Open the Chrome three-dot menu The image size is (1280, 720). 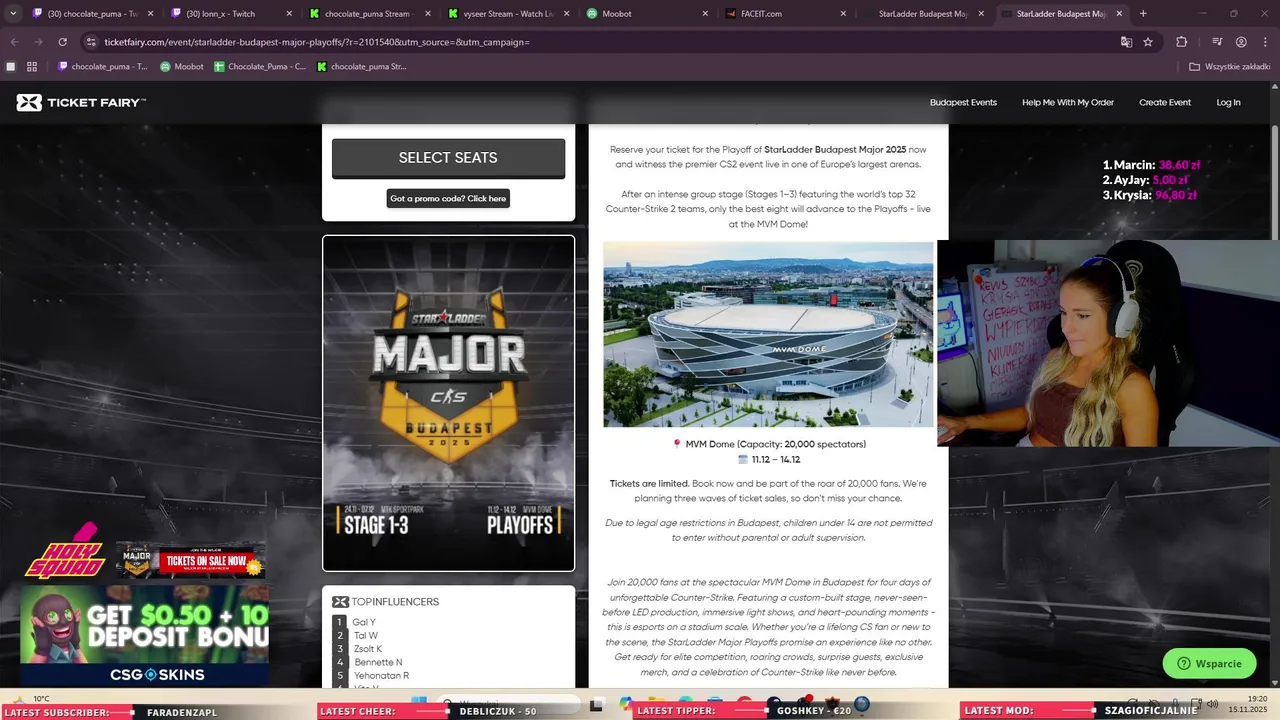[1265, 42]
